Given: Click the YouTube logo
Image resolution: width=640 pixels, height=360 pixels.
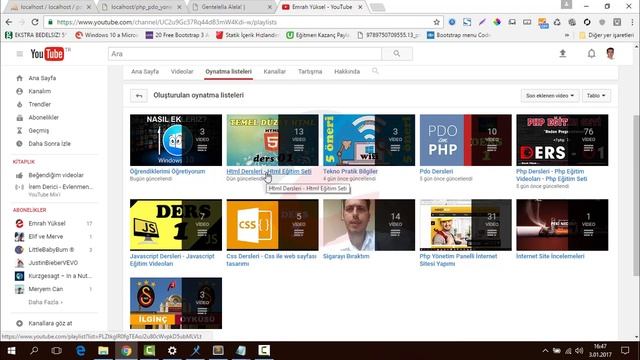Looking at the screenshot, I should click(x=47, y=54).
